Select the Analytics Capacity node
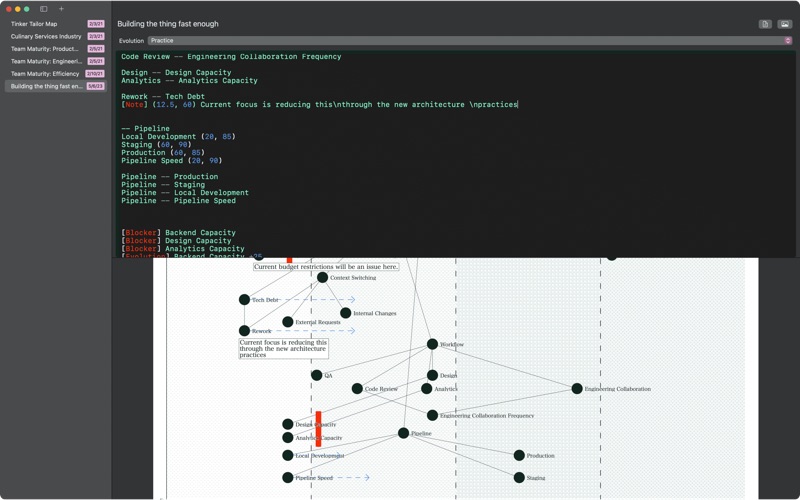800x500 pixels. coord(288,437)
